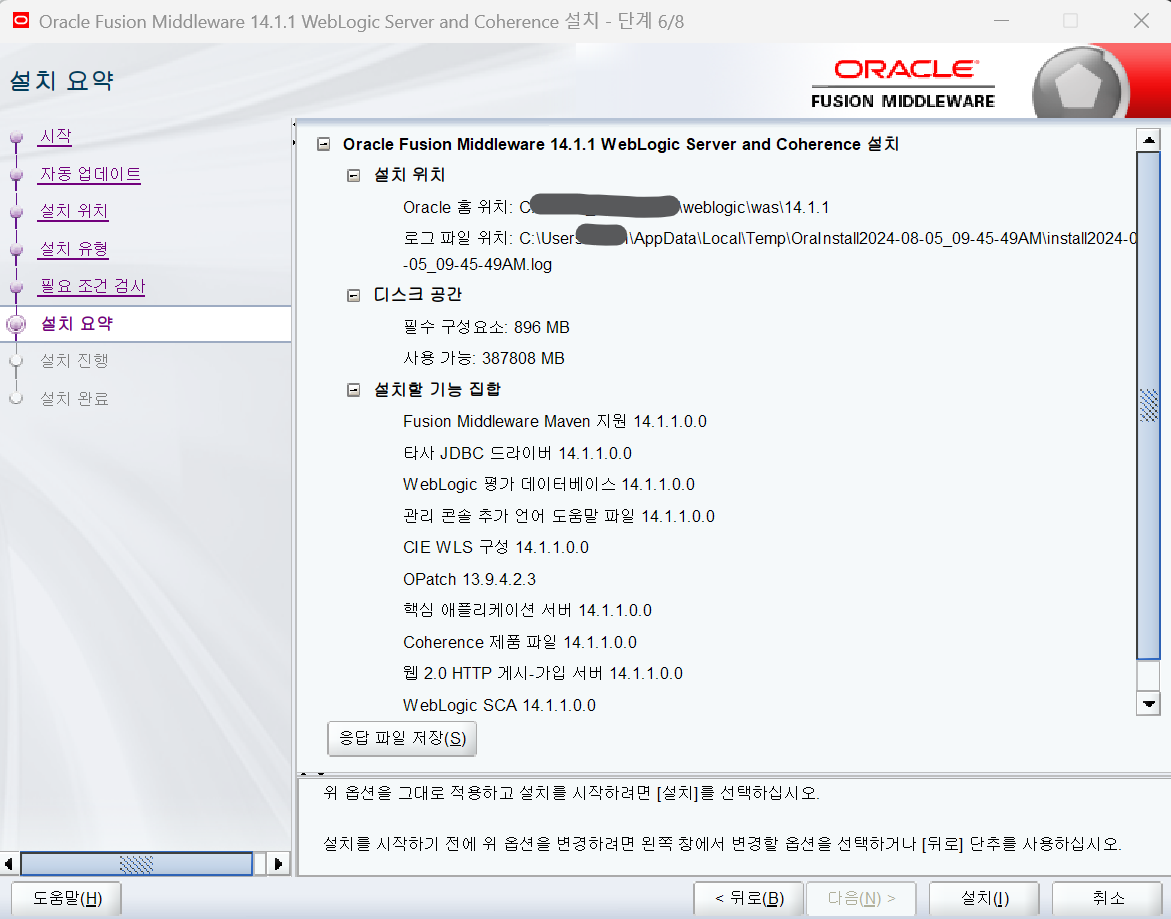Select 관리 콘솔 추가 언어 도움말 파일 row
Viewport: 1171px width, 919px height.
click(559, 517)
